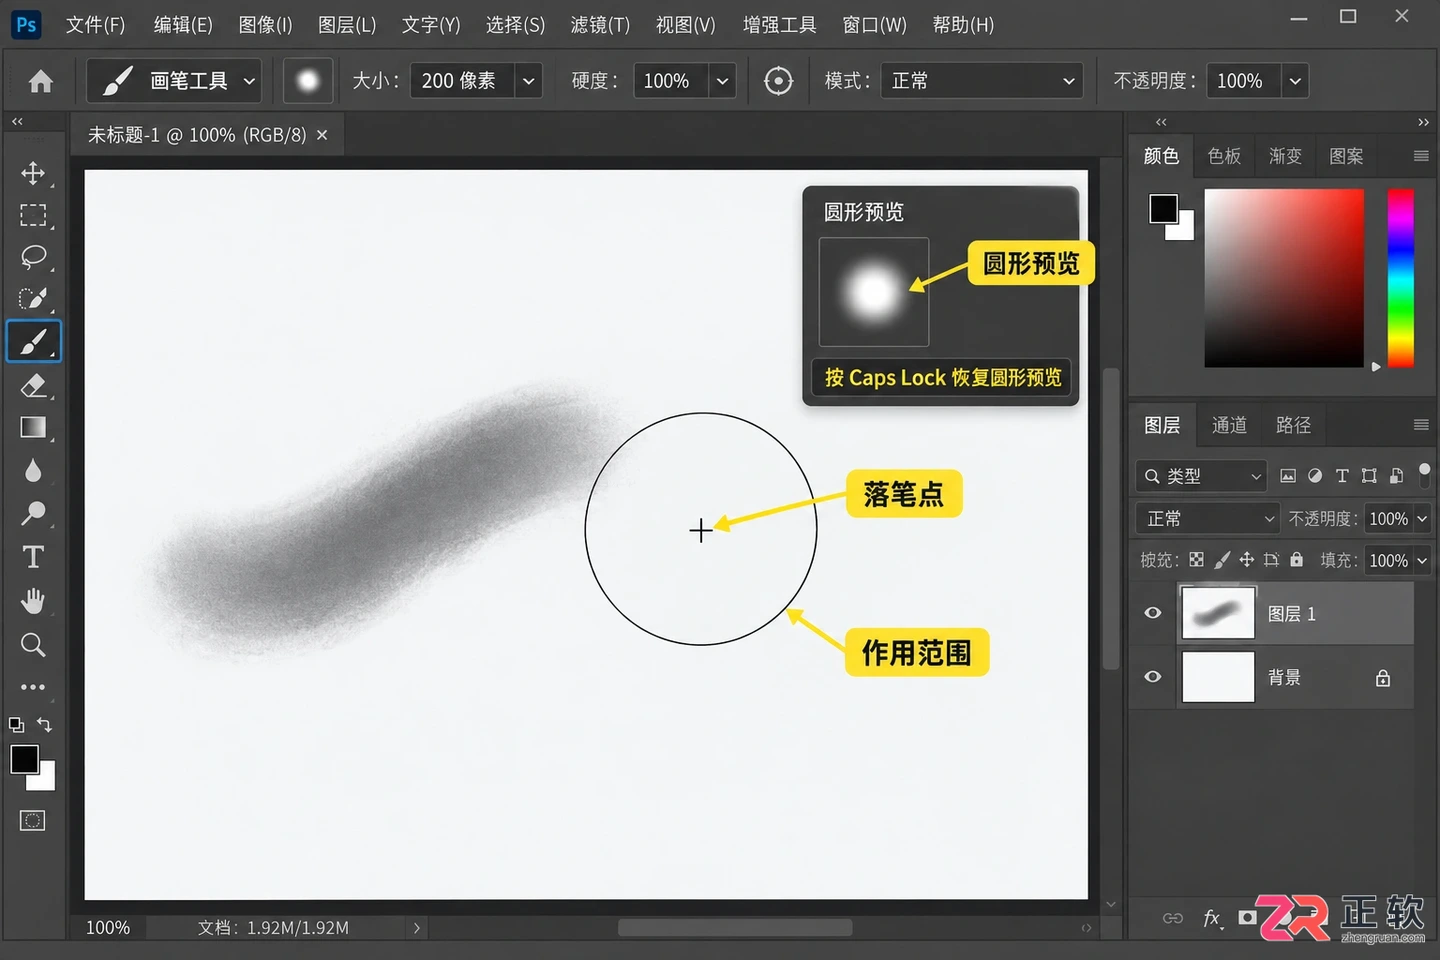This screenshot has height=960, width=1440.
Task: Select the Eraser tool
Action: [x=33, y=385]
